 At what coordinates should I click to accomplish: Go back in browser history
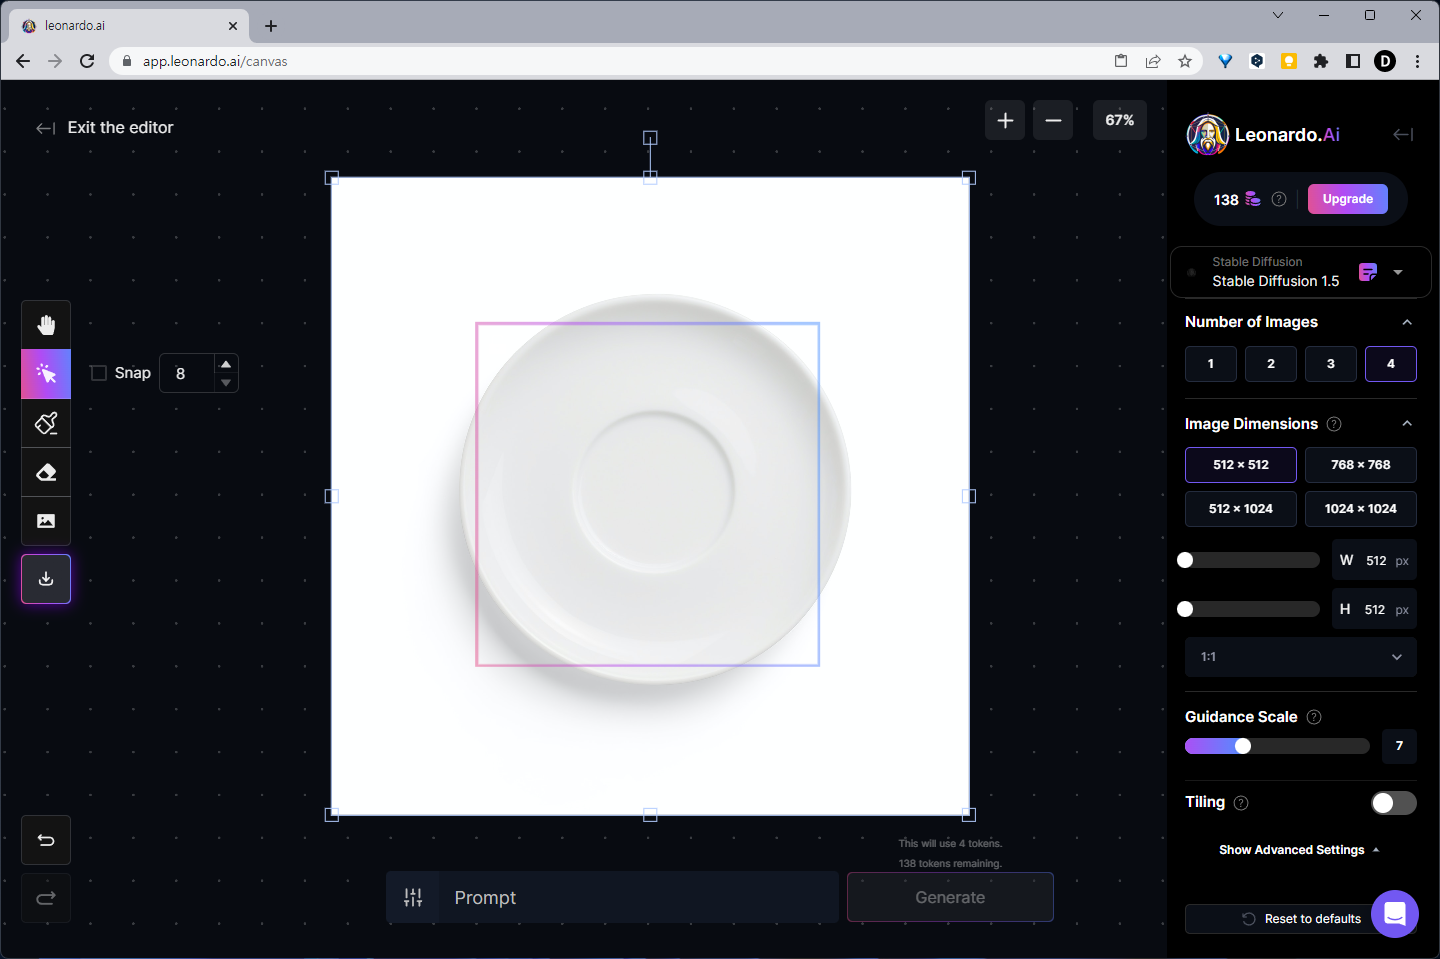click(23, 61)
